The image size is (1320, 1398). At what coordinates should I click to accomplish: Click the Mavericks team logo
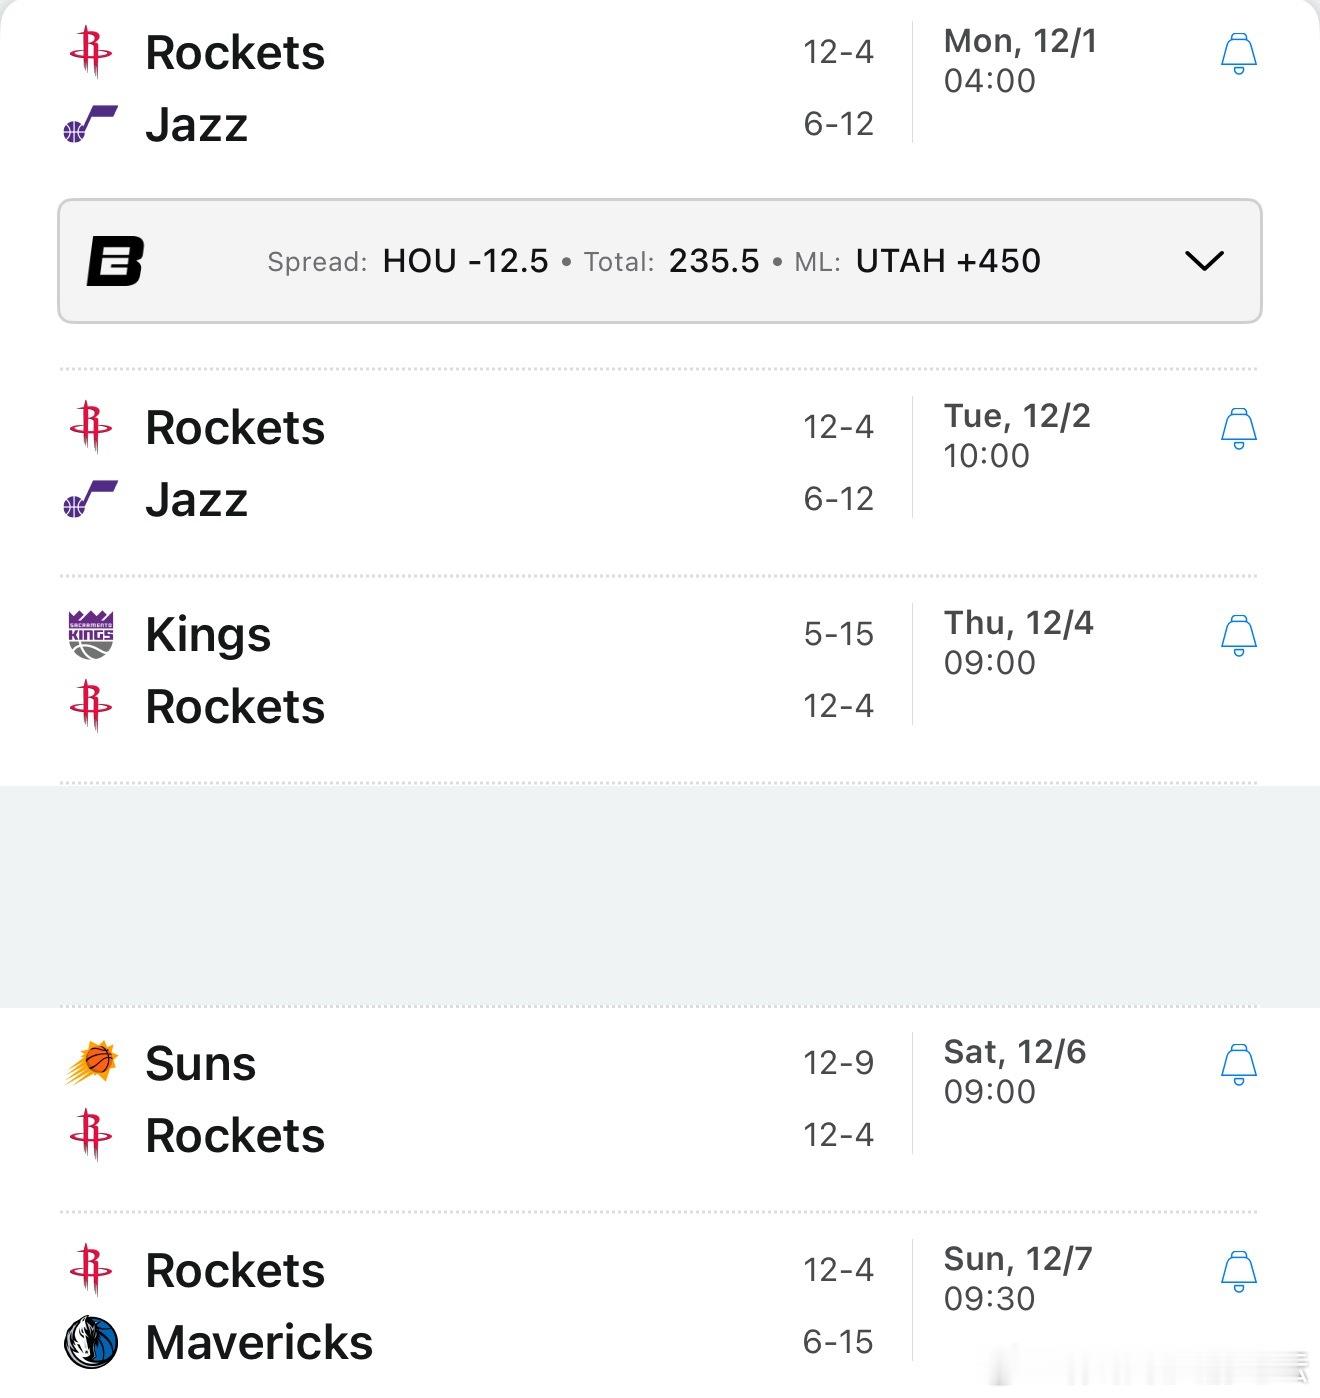(91, 1342)
